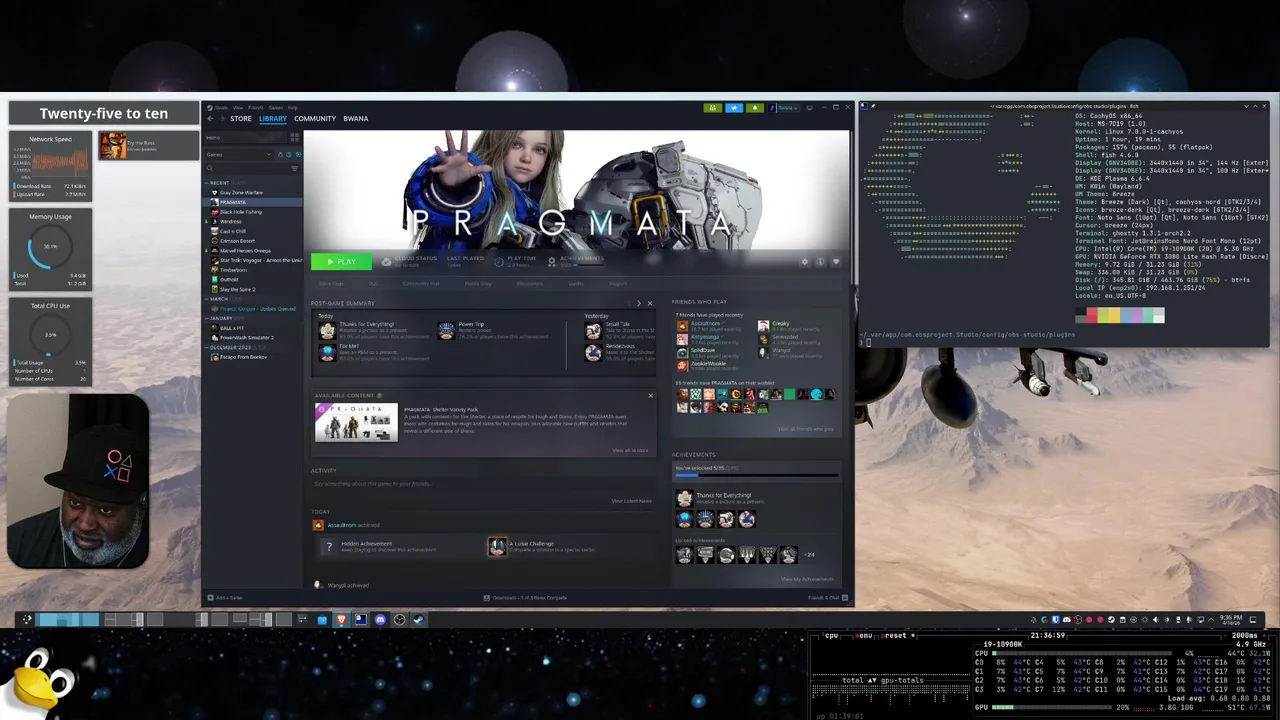Click the achievements progress bar

(x=757, y=475)
